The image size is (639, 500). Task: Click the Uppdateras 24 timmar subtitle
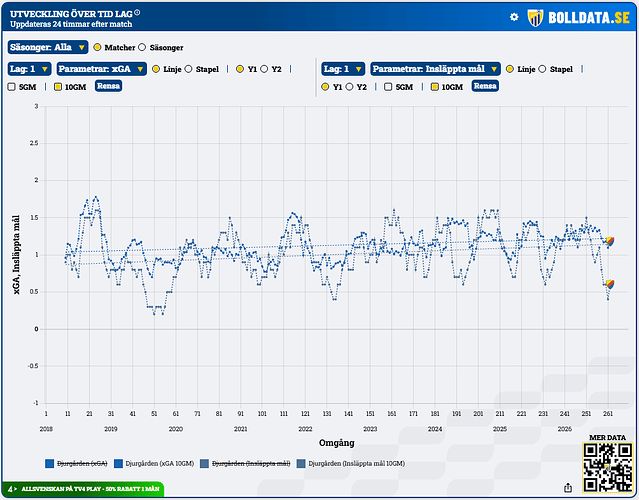(x=71, y=24)
